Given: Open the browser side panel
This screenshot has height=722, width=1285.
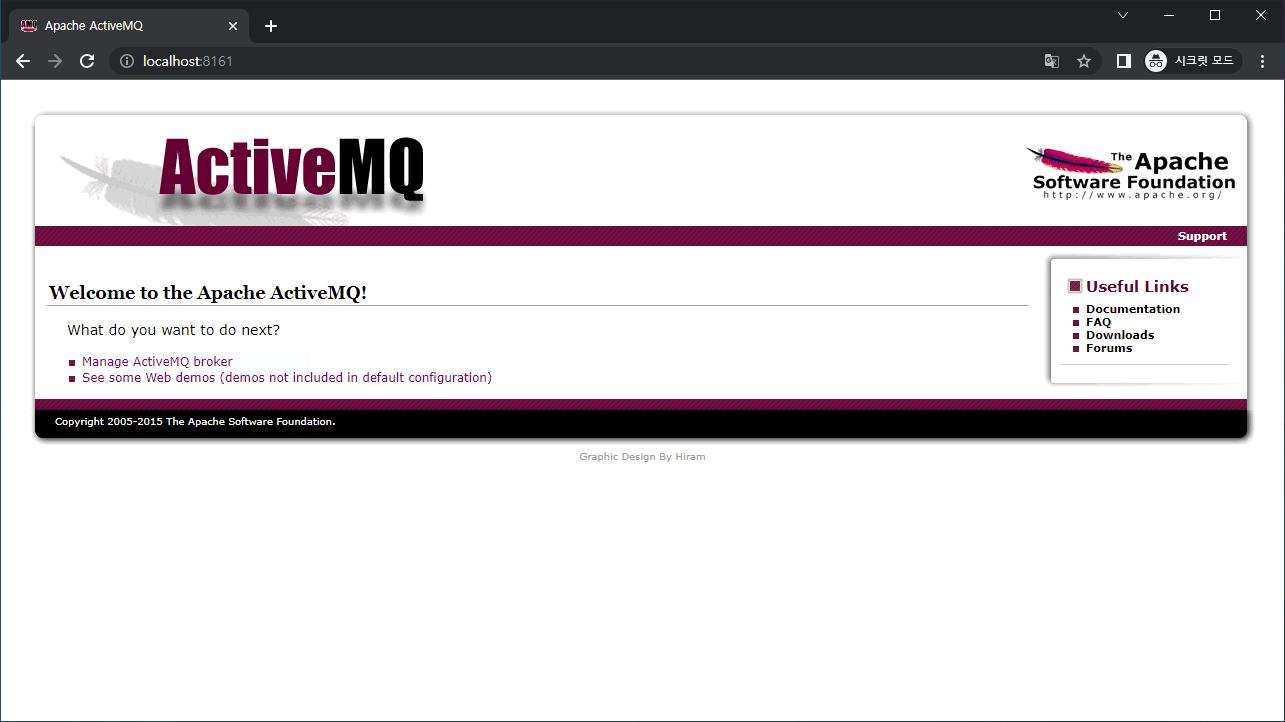Looking at the screenshot, I should (x=1122, y=61).
